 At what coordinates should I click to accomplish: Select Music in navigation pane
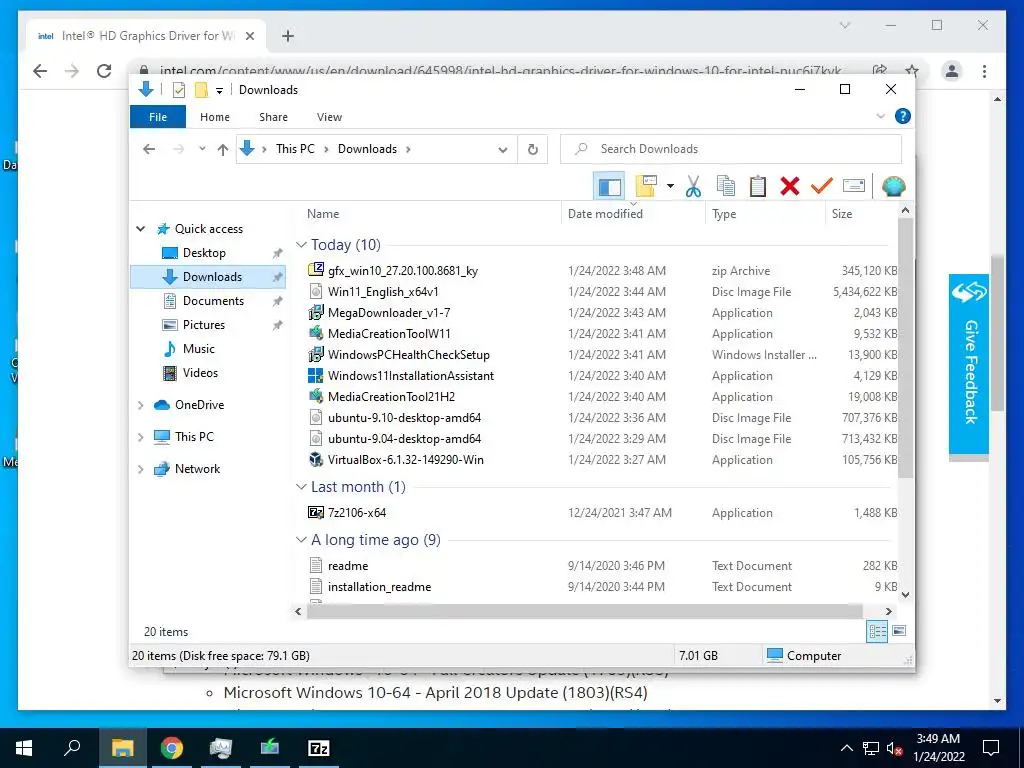pos(199,349)
